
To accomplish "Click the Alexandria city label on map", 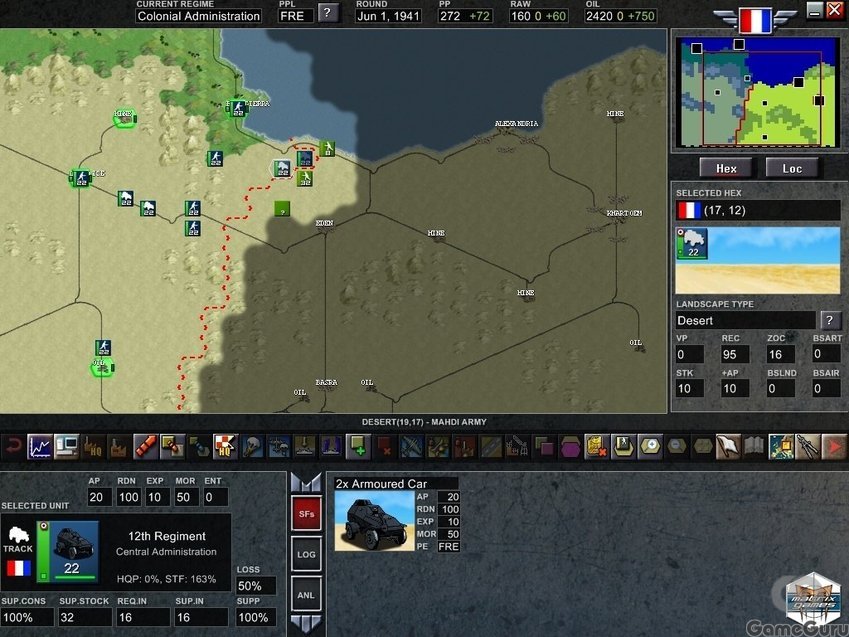I will 516,124.
